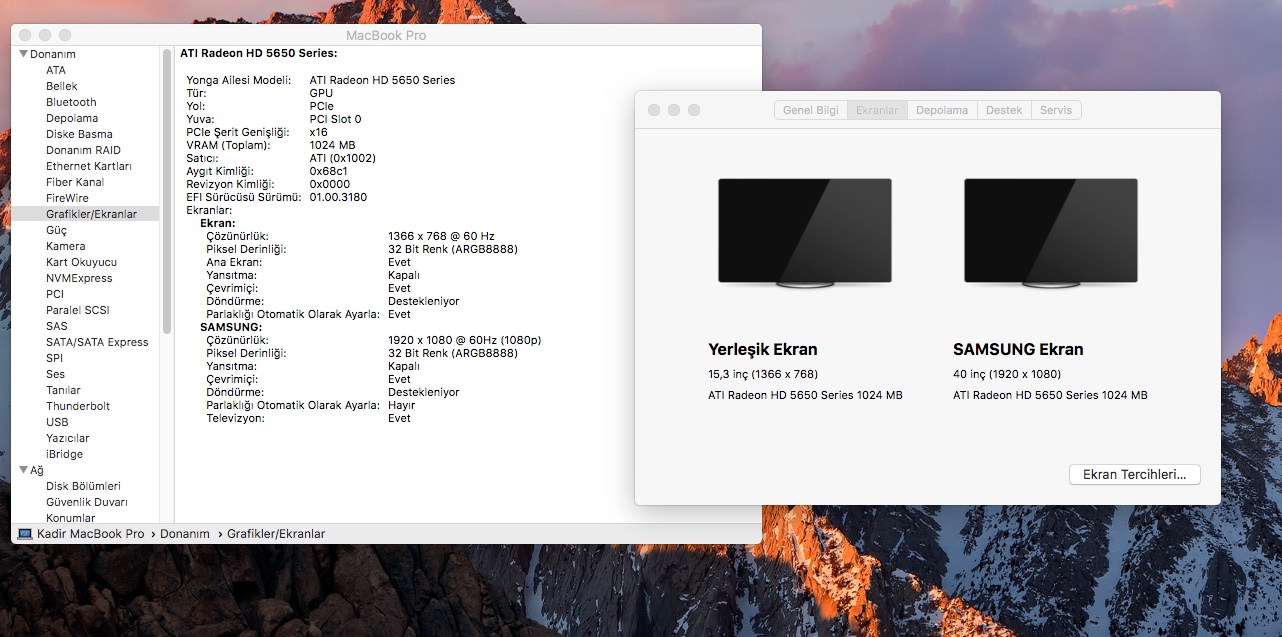The height and width of the screenshot is (637, 1282).
Task: Click Donanım in the bottom path bar
Action: click(x=185, y=534)
